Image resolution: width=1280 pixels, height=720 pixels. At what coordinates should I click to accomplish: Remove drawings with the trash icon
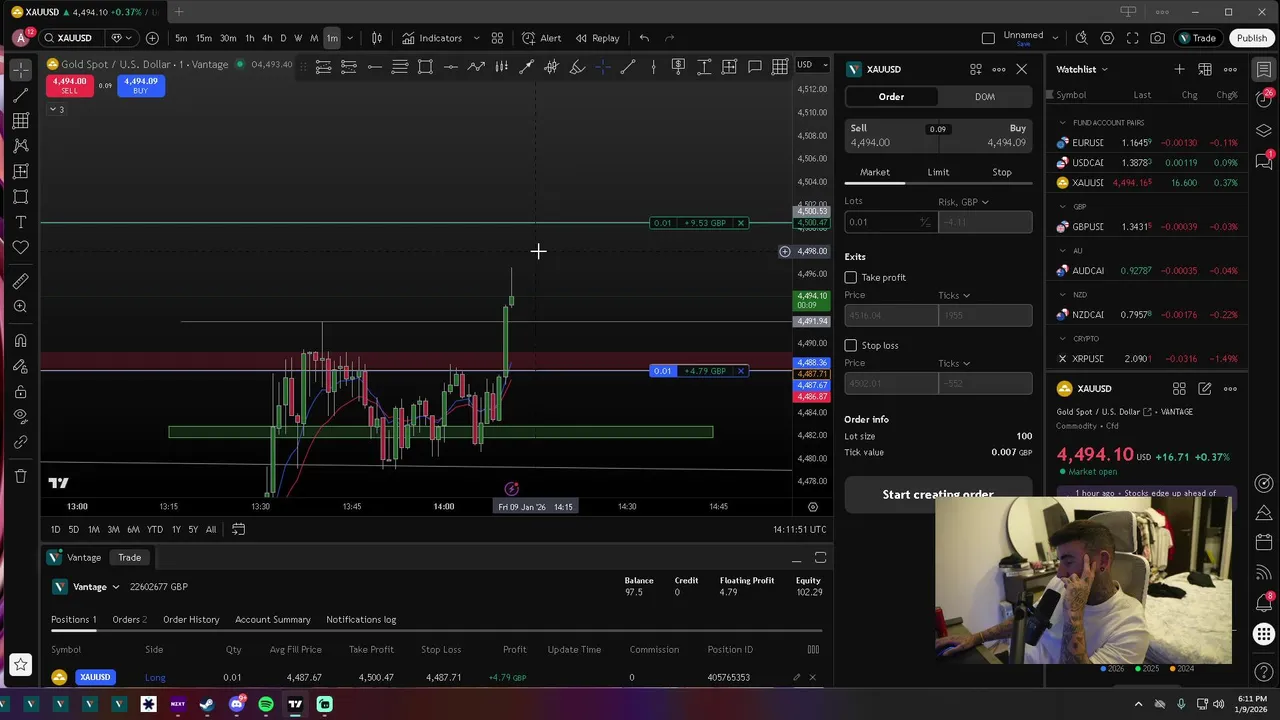click(x=20, y=476)
